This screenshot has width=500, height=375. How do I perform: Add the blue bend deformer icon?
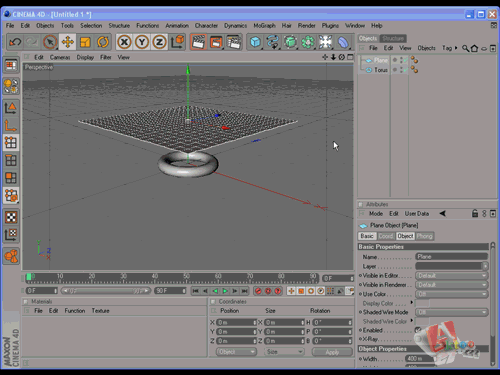click(343, 42)
